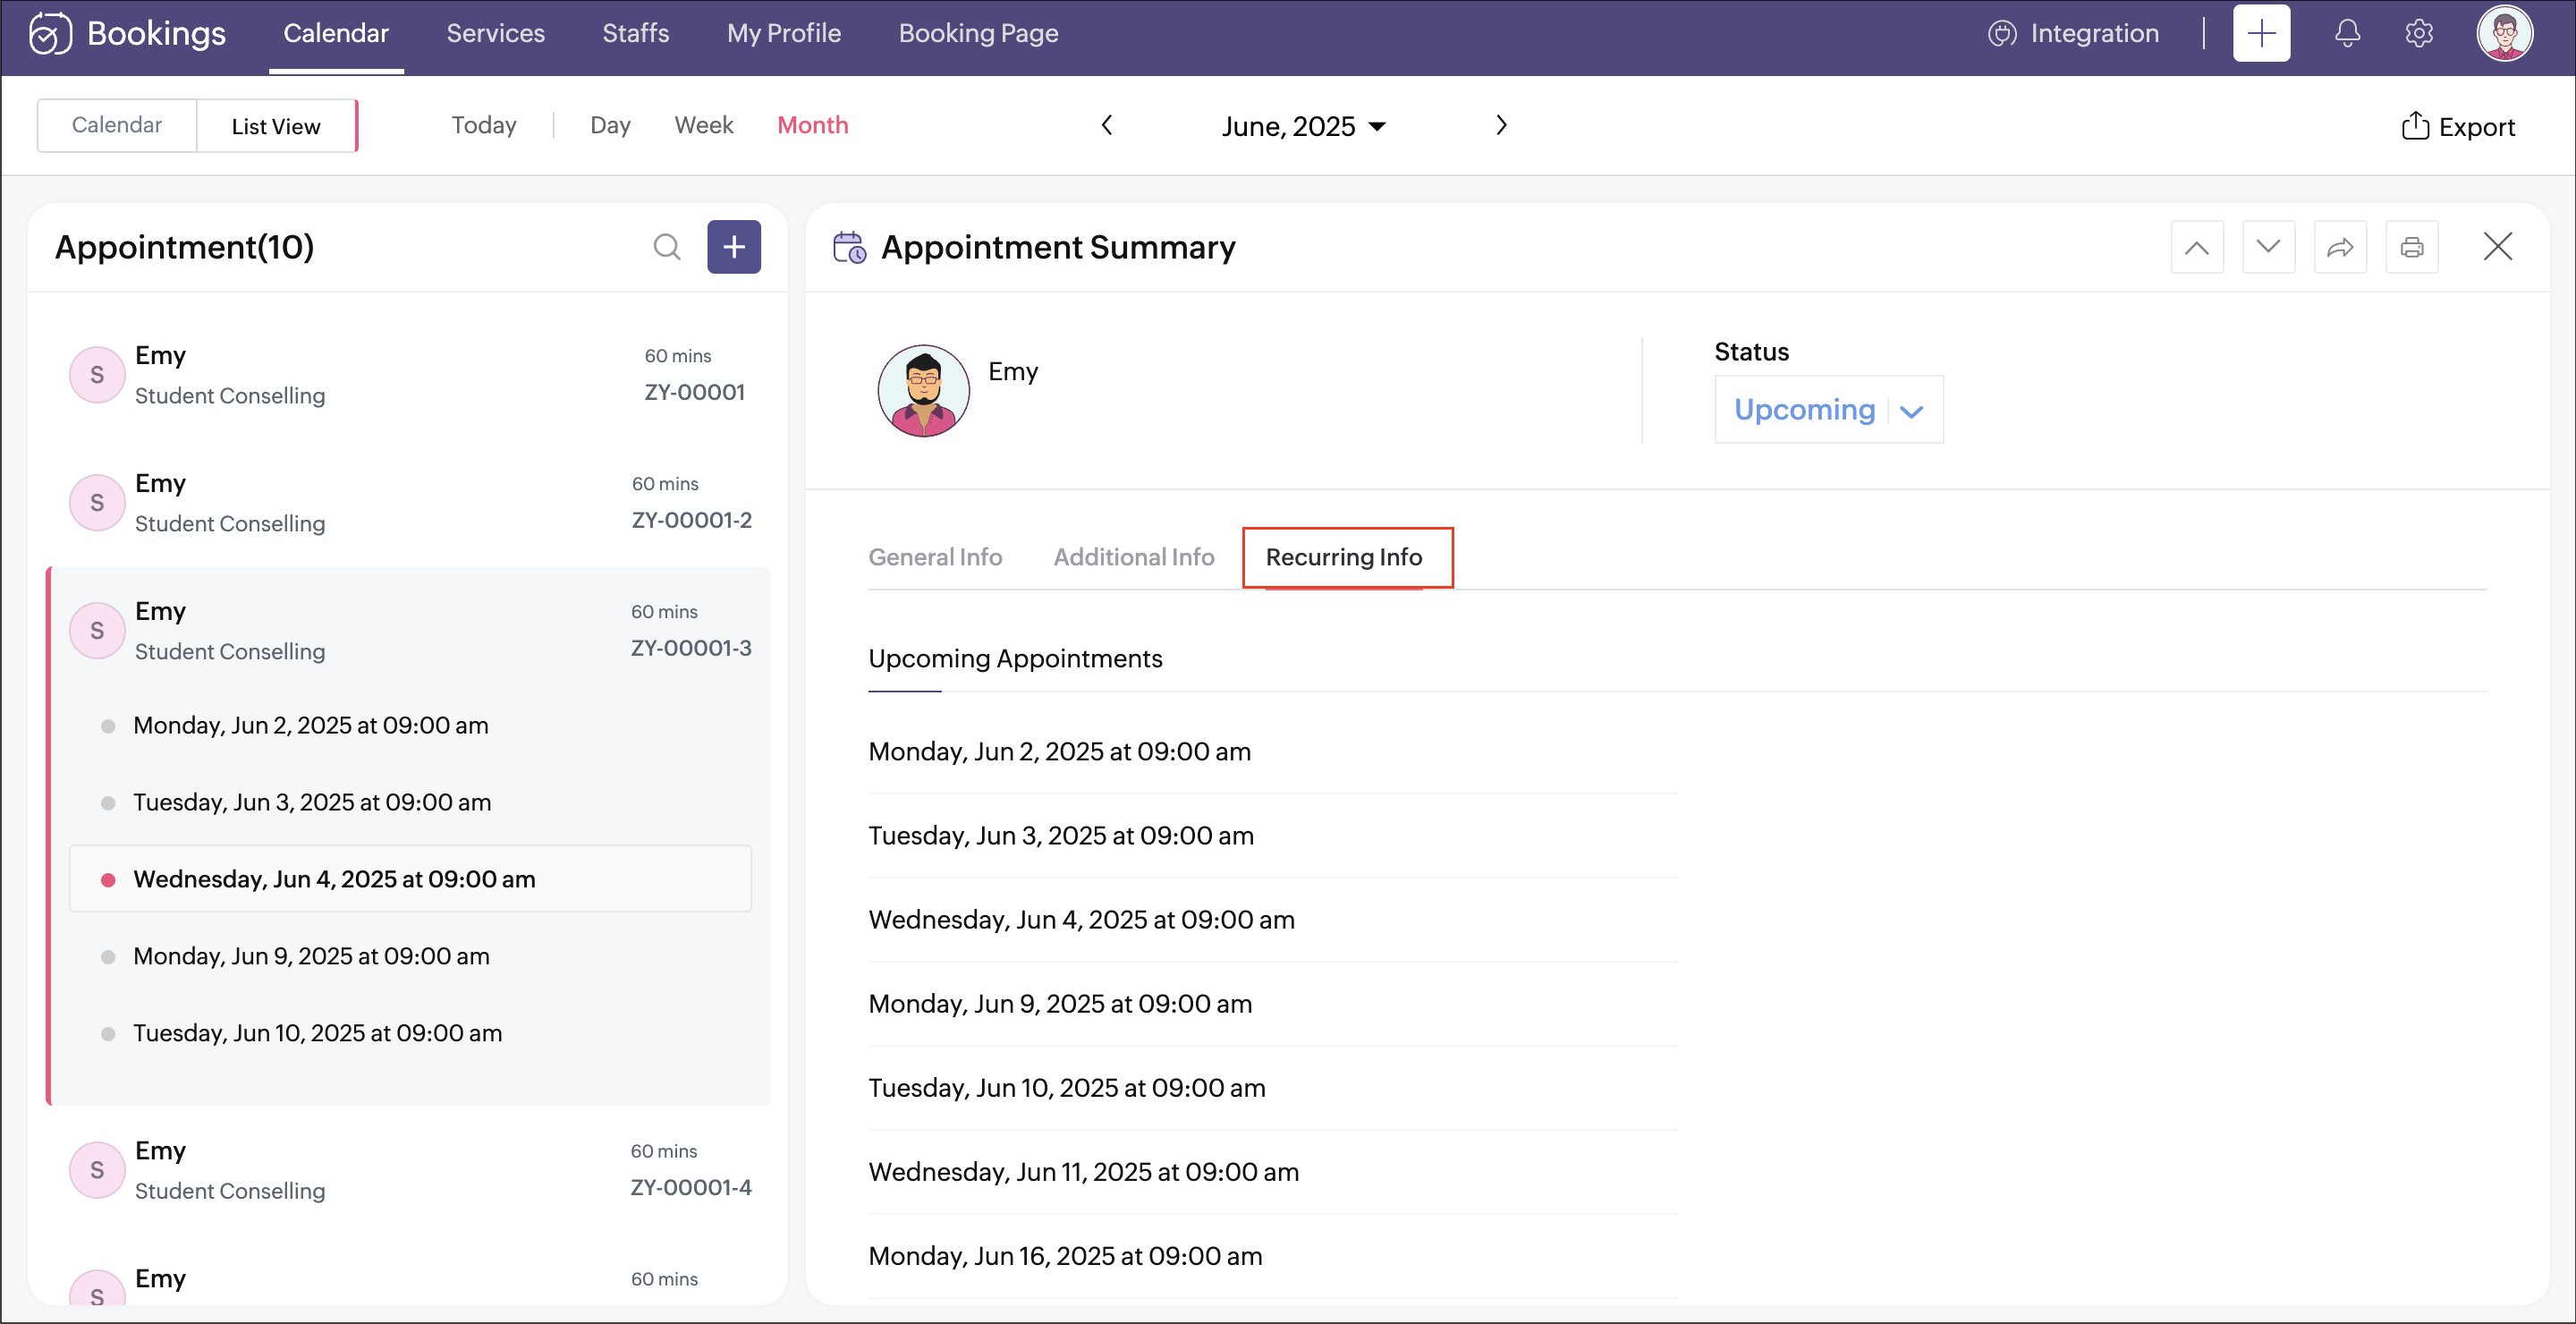Go to next appointment with down chevron

click(x=2268, y=247)
